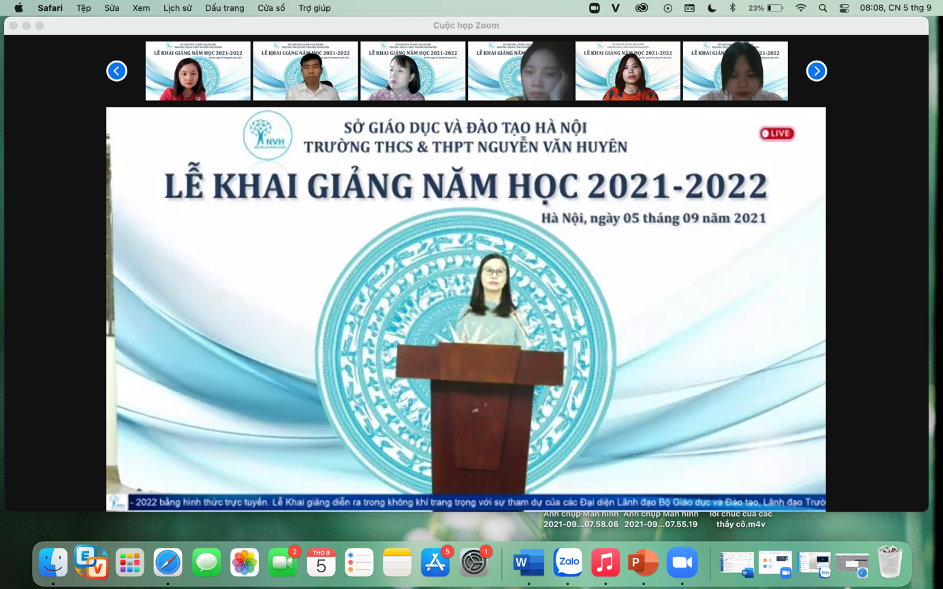Expand the Wi-Fi status menu

(800, 8)
